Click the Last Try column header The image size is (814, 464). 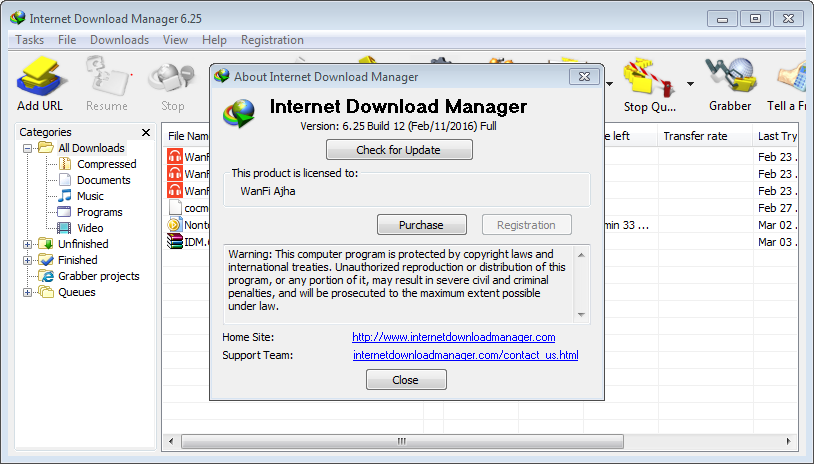click(x=777, y=136)
